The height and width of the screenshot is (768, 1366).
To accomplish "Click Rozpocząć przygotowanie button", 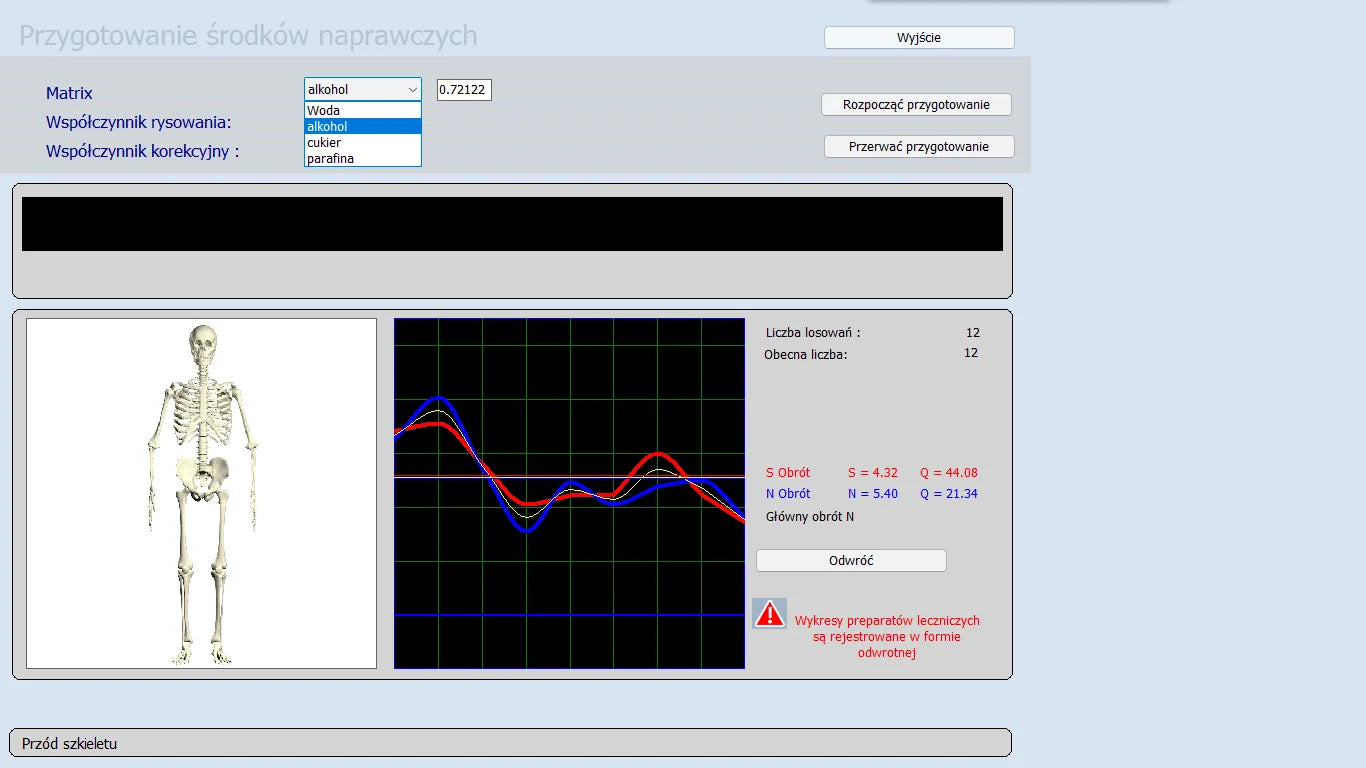I will tap(916, 105).
